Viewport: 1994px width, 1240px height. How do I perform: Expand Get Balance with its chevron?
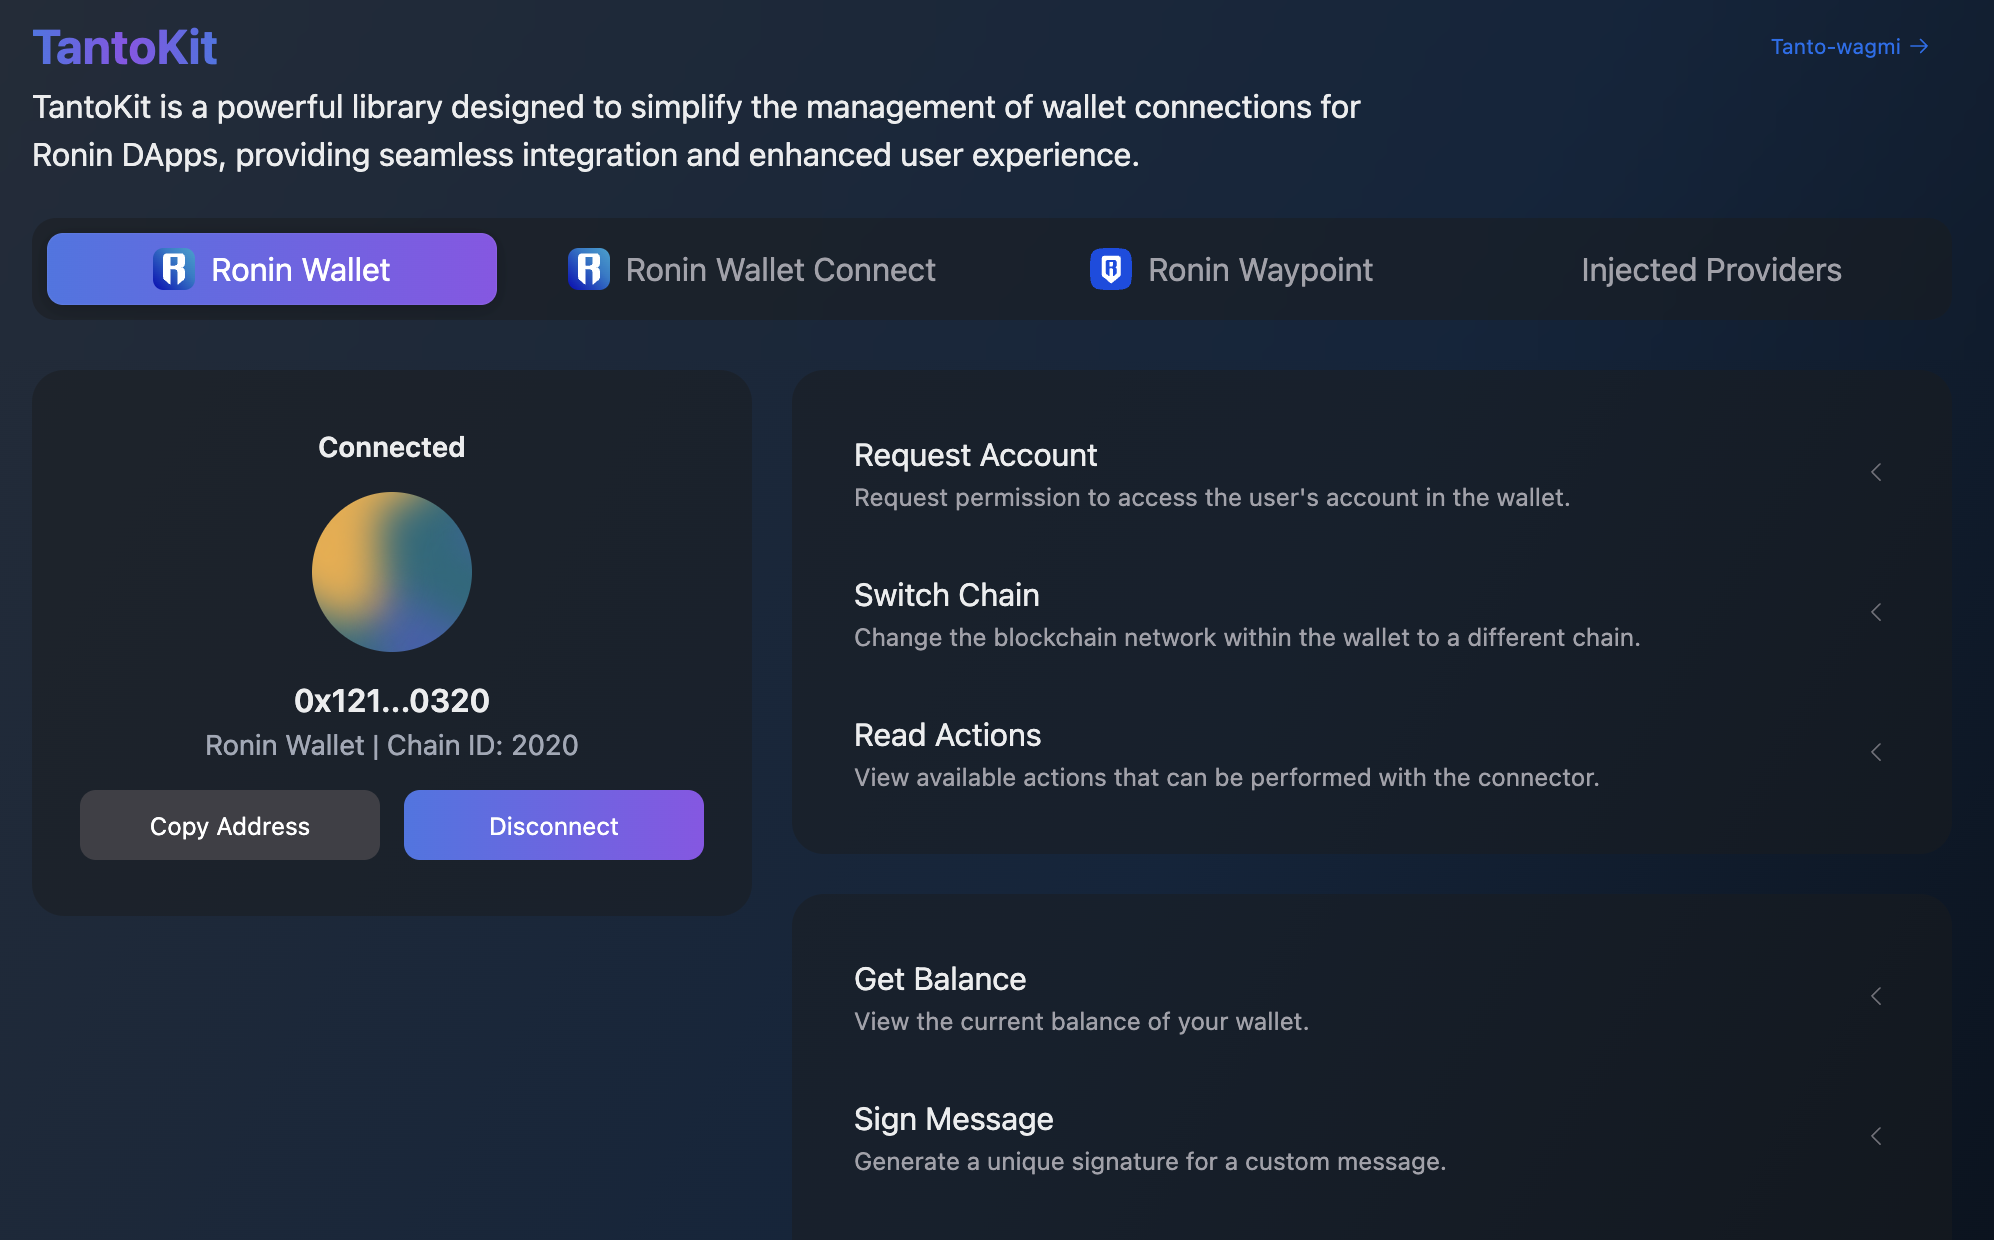point(1877,996)
